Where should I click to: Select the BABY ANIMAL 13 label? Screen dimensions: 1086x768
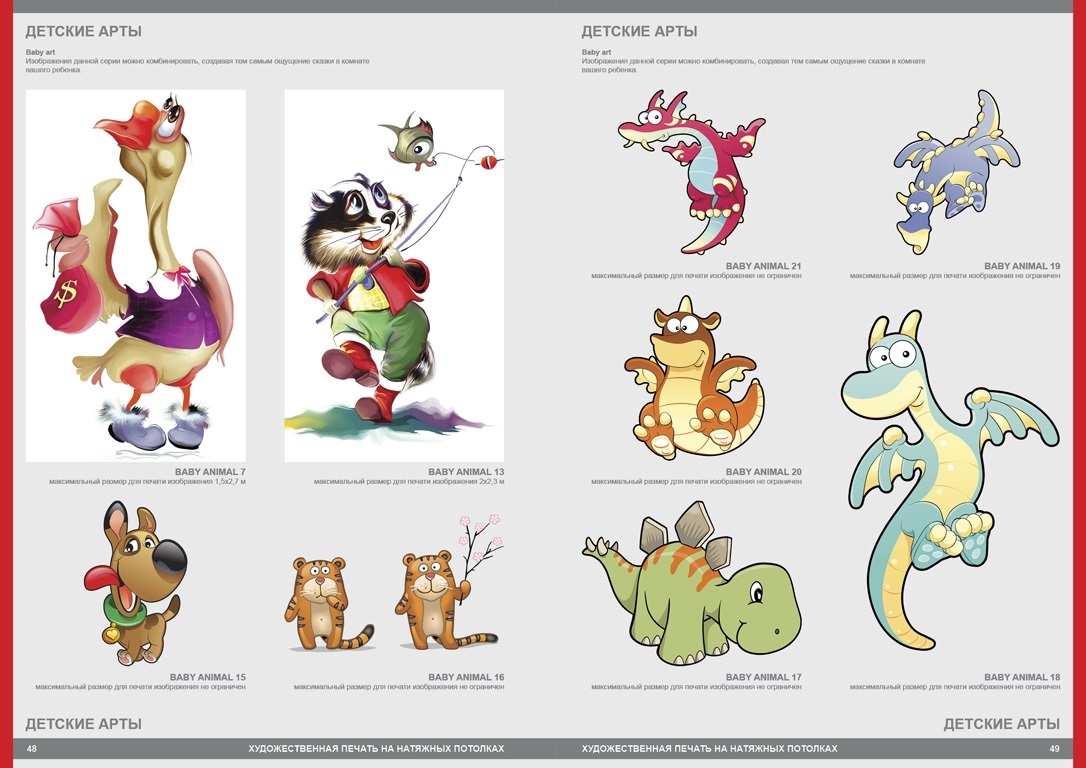pos(466,472)
